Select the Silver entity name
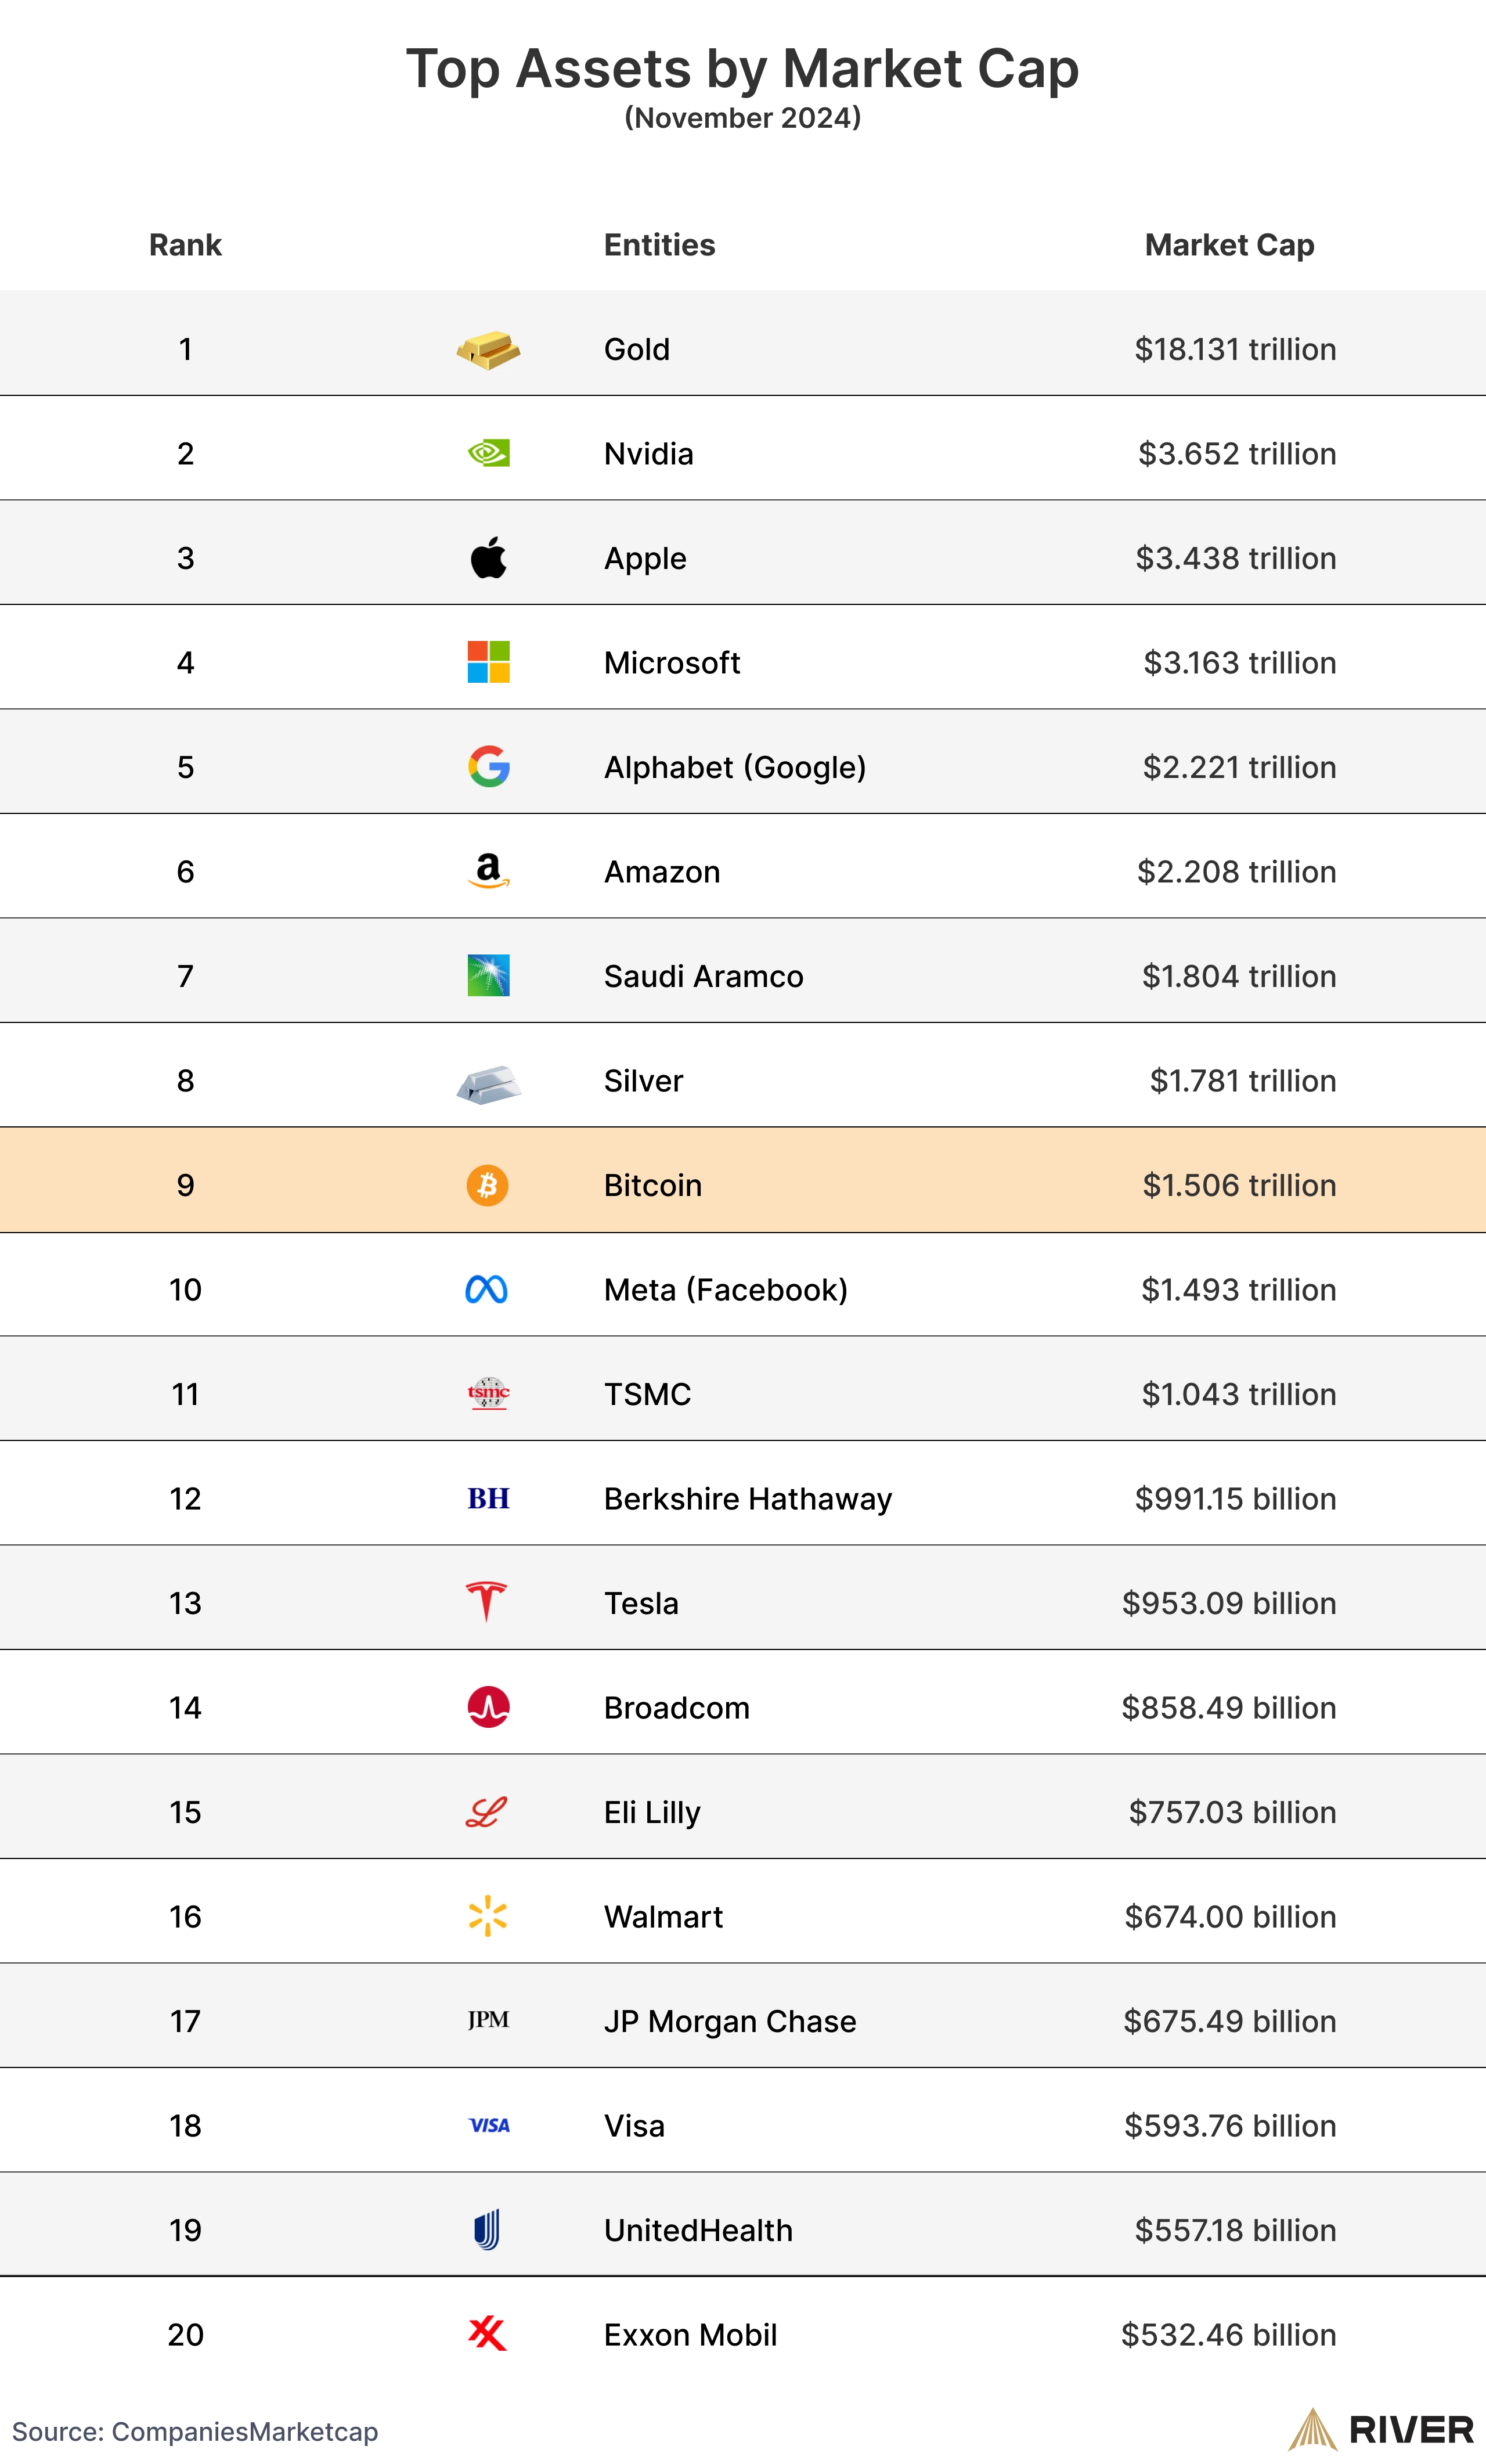This screenshot has width=1486, height=2464. (643, 1080)
